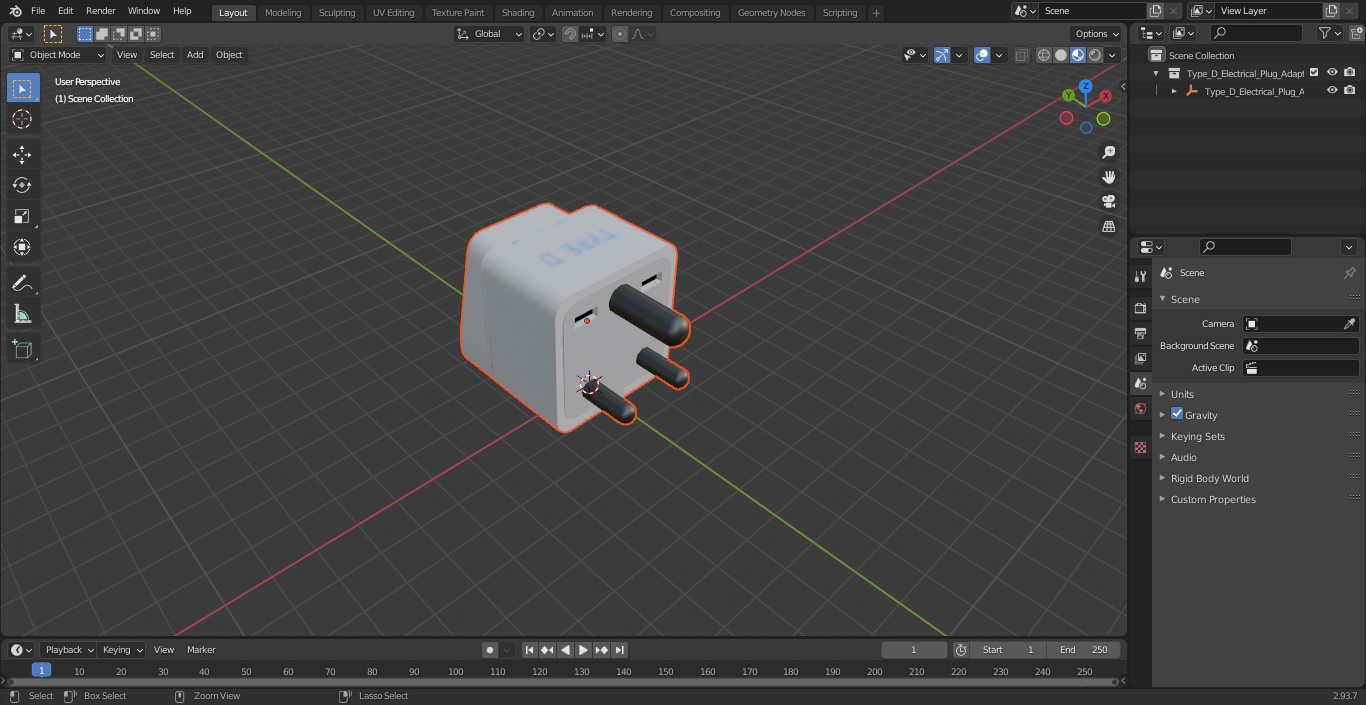
Task: Open the Playback dropdown in timeline
Action: coord(69,650)
